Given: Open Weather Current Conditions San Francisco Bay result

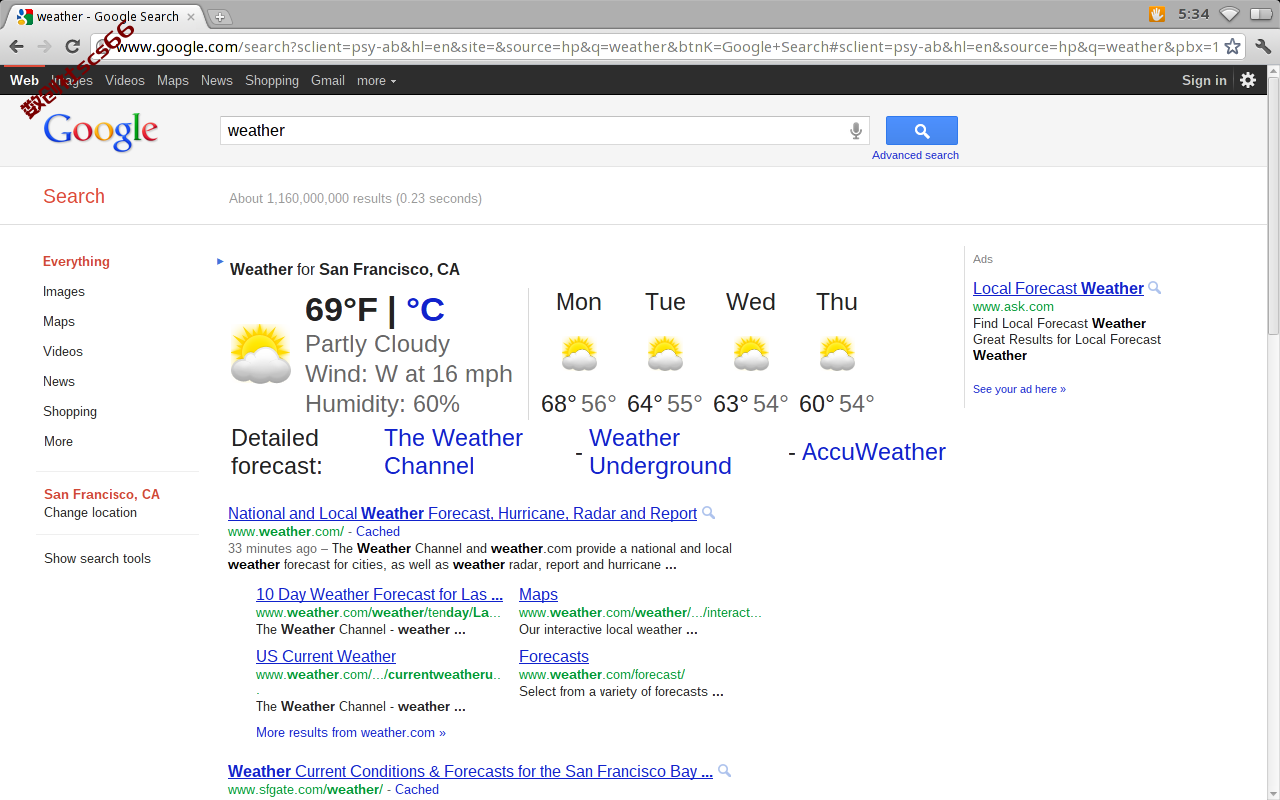Looking at the screenshot, I should [470, 771].
